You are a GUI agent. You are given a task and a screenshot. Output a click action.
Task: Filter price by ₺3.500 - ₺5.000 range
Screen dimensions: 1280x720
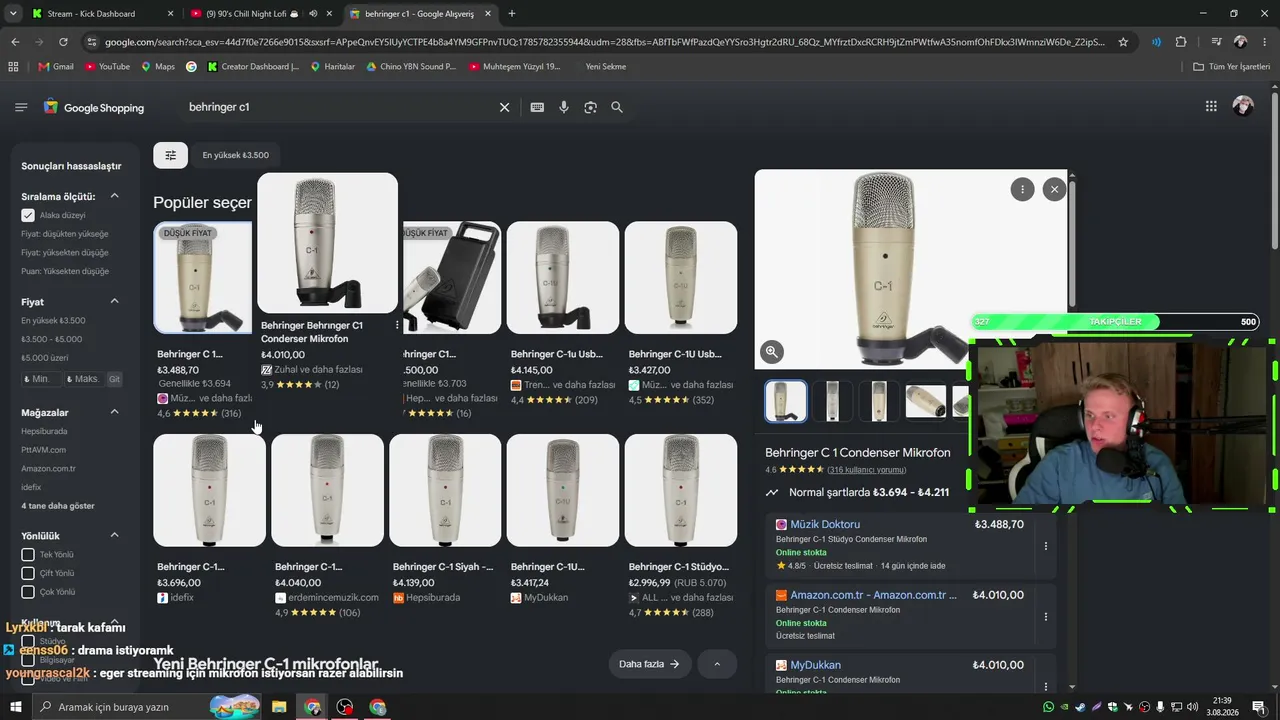52,339
